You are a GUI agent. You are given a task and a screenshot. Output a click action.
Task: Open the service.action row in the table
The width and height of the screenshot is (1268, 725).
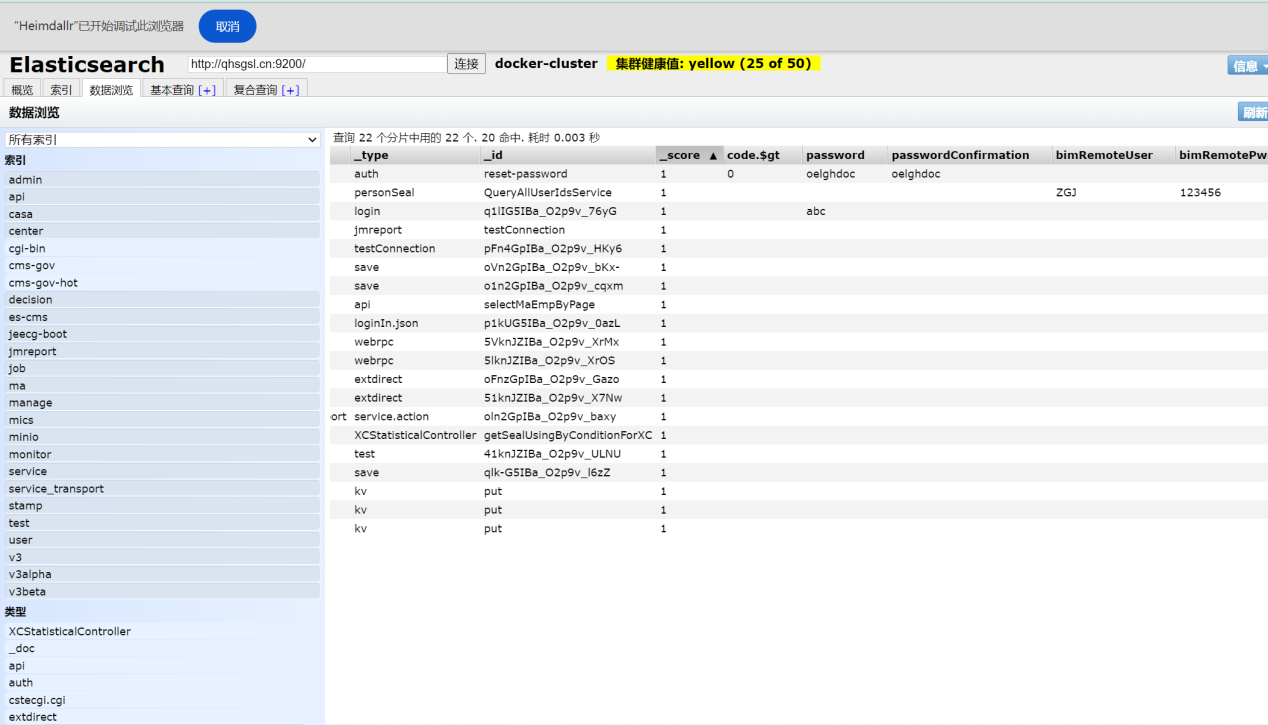[799, 417]
